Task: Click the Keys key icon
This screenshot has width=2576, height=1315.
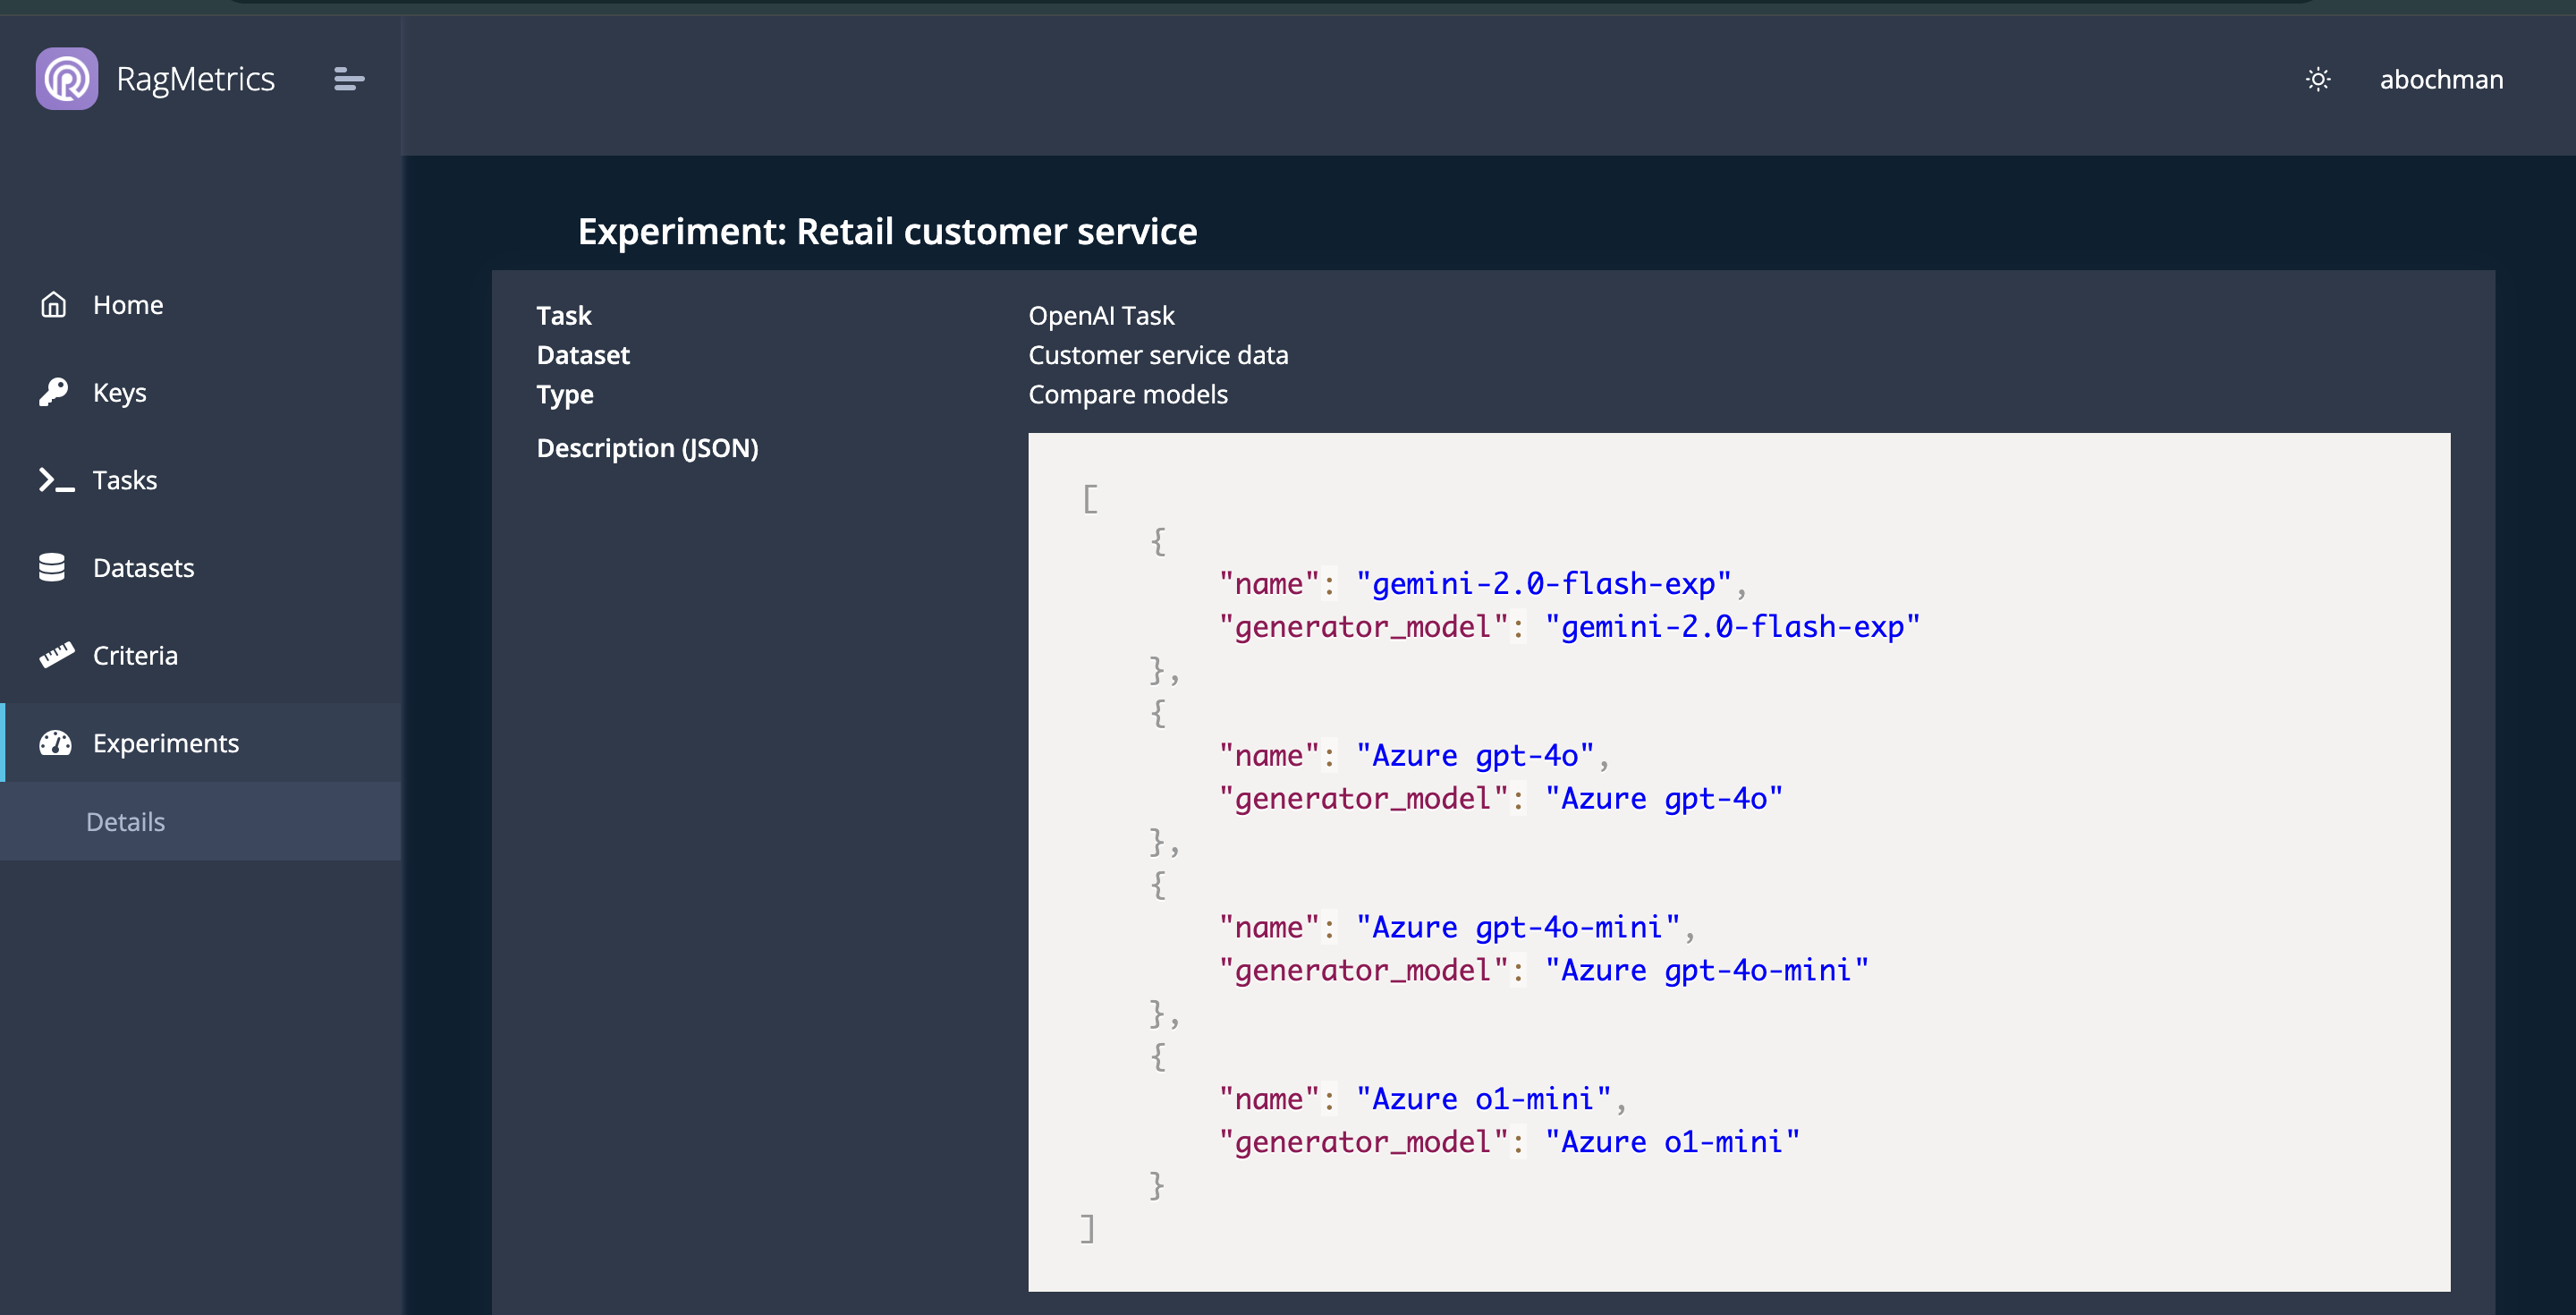Action: tap(54, 392)
